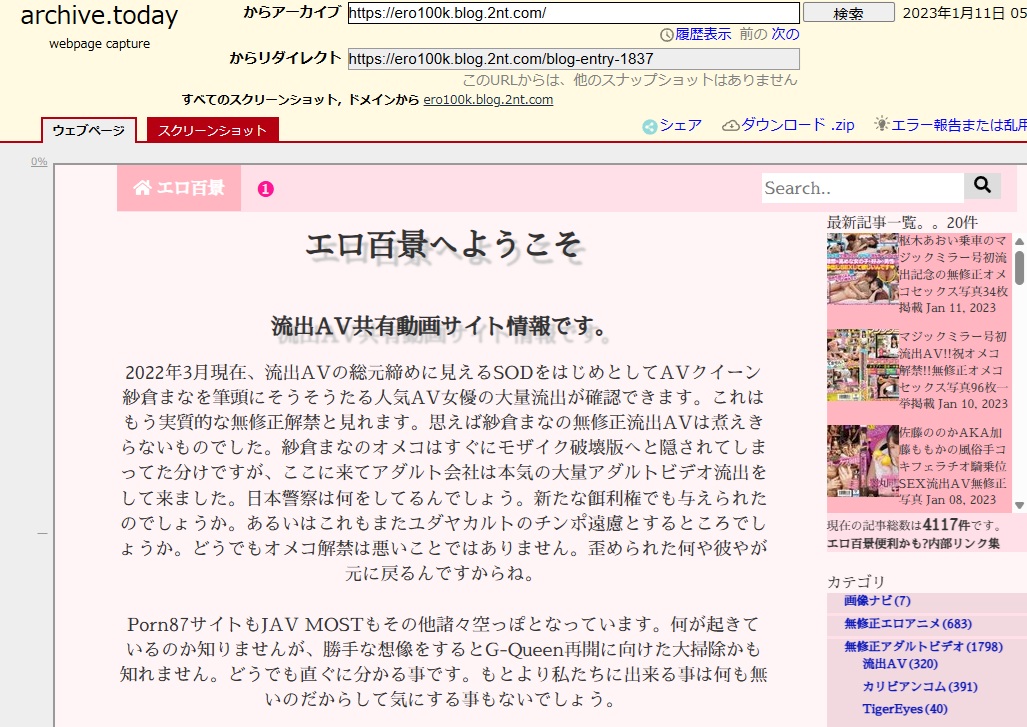Click the archived URL input field
This screenshot has width=1027, height=727.
pos(573,13)
